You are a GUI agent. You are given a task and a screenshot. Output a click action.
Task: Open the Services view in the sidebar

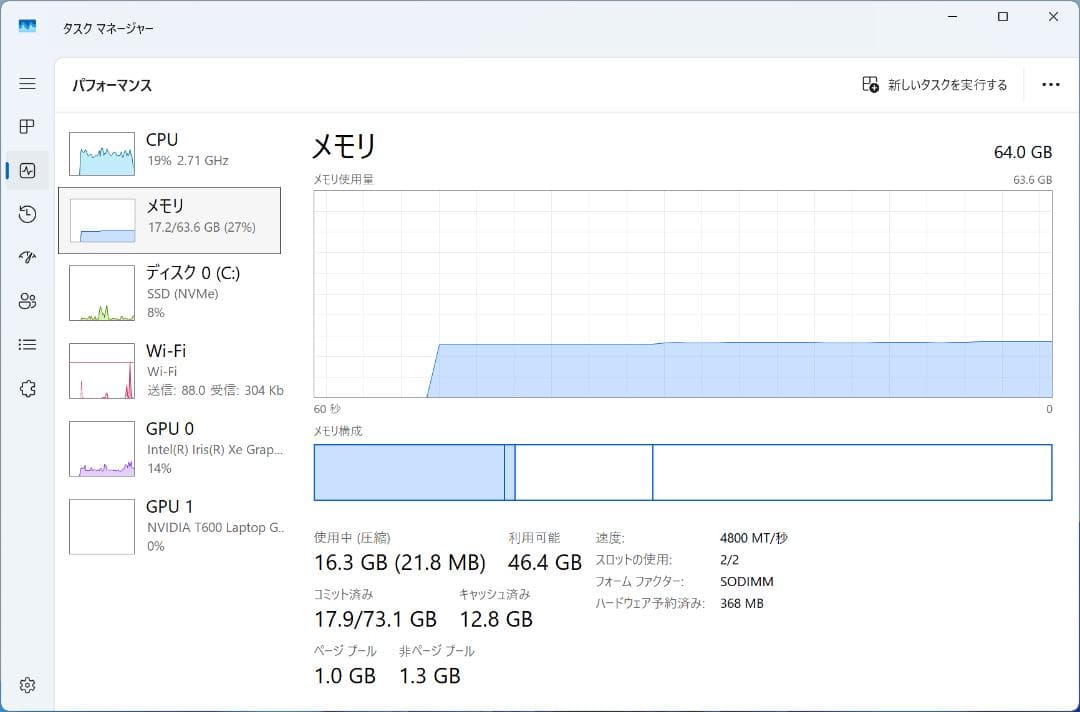pyautogui.click(x=27, y=388)
